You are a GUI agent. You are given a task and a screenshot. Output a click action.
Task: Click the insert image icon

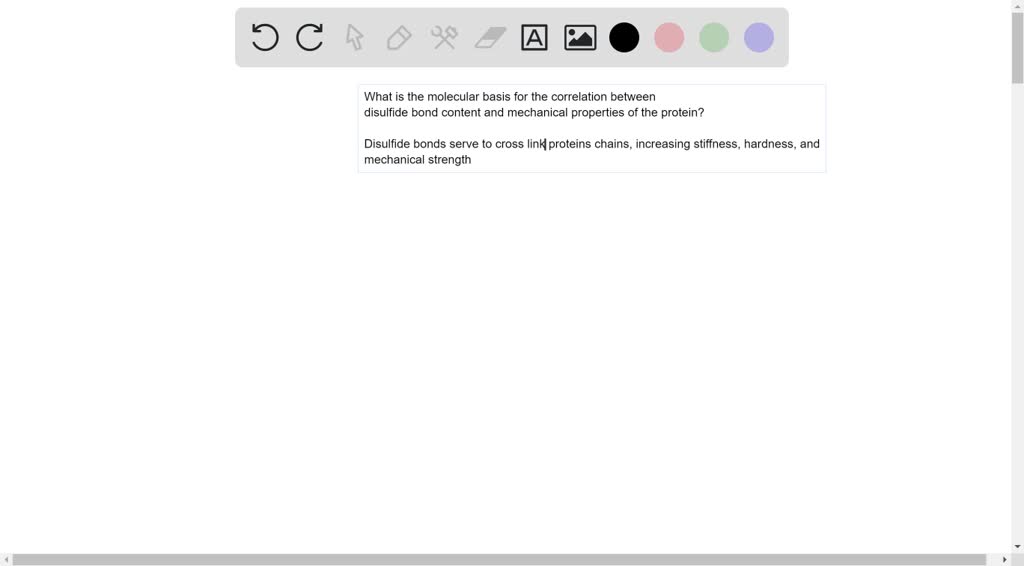(x=580, y=38)
